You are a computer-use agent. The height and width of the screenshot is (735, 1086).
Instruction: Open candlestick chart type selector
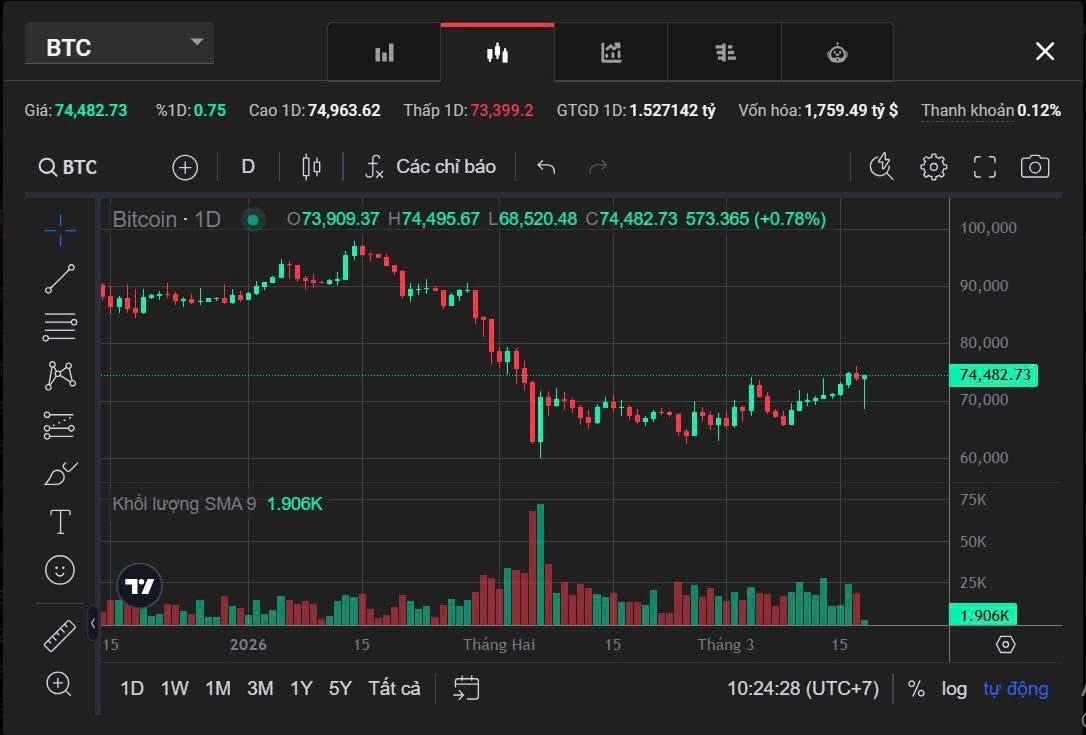point(311,167)
